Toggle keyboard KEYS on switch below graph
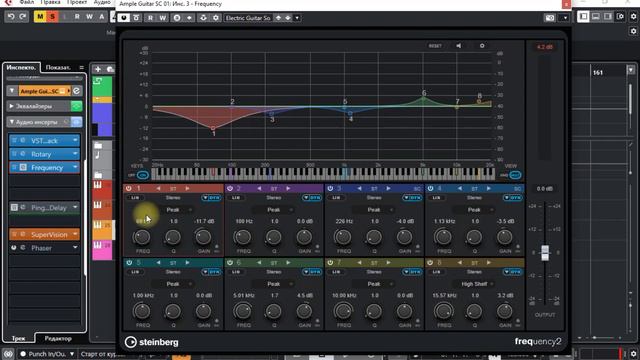 coord(143,176)
